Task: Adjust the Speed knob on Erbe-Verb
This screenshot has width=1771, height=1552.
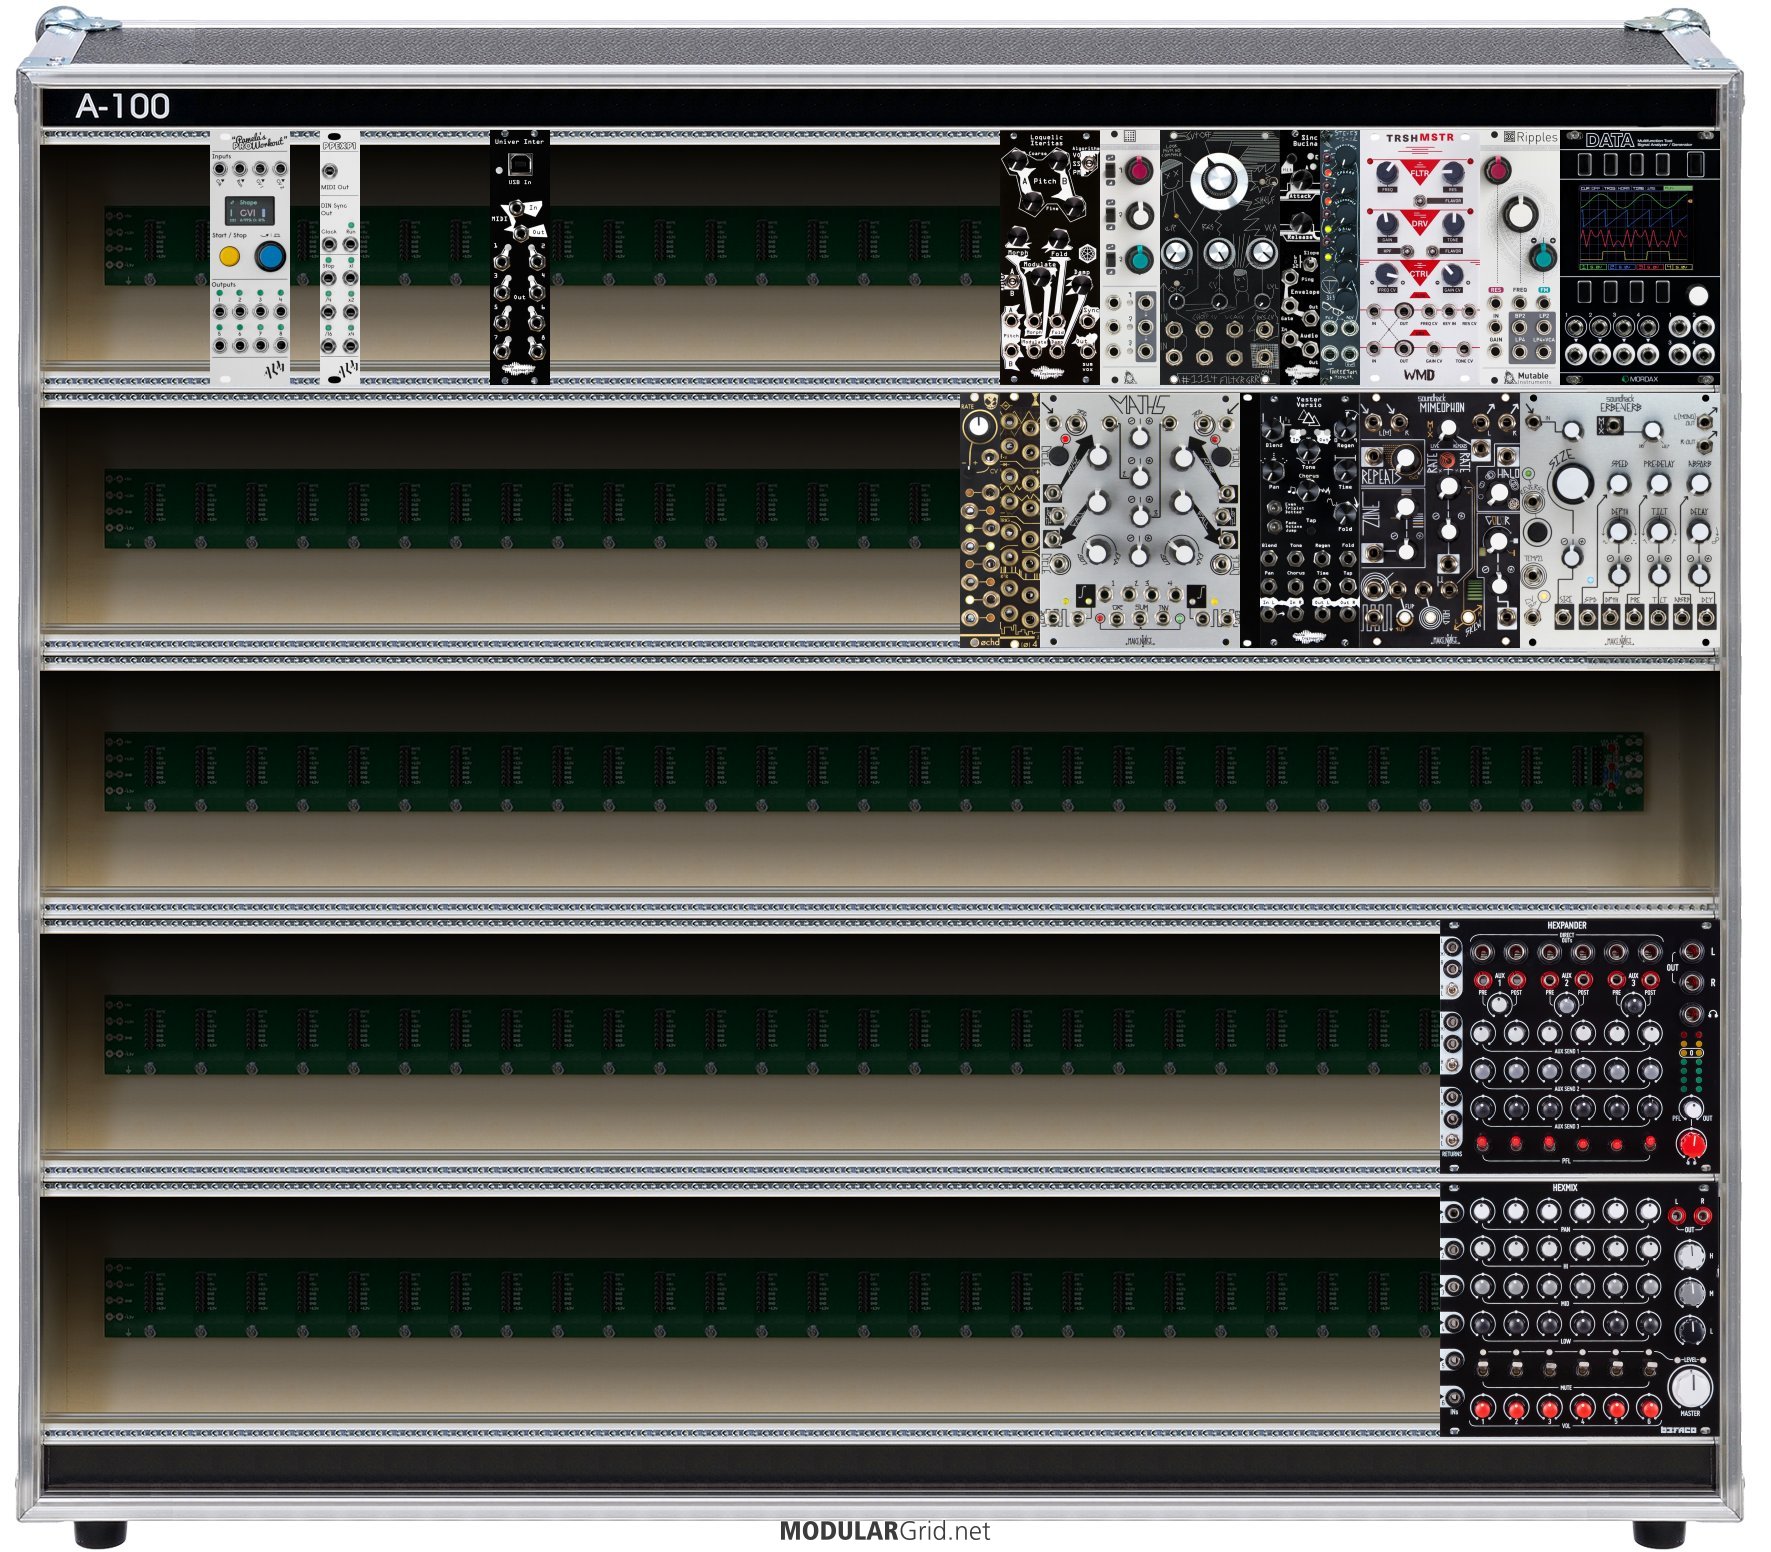Action: pyautogui.click(x=1618, y=484)
